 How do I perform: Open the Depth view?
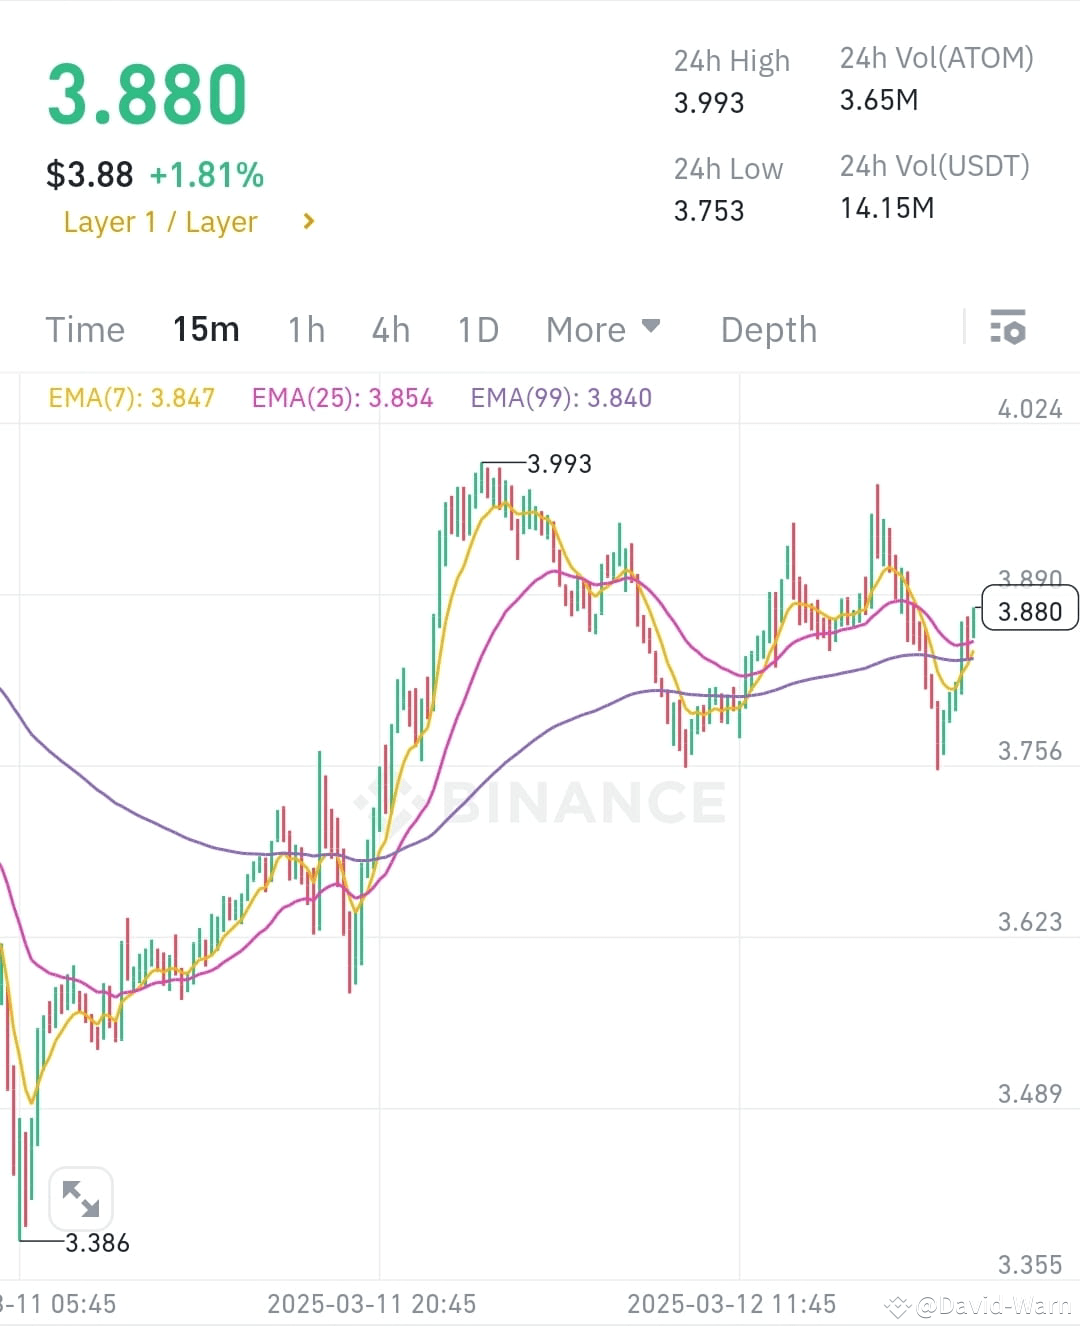[x=768, y=329]
